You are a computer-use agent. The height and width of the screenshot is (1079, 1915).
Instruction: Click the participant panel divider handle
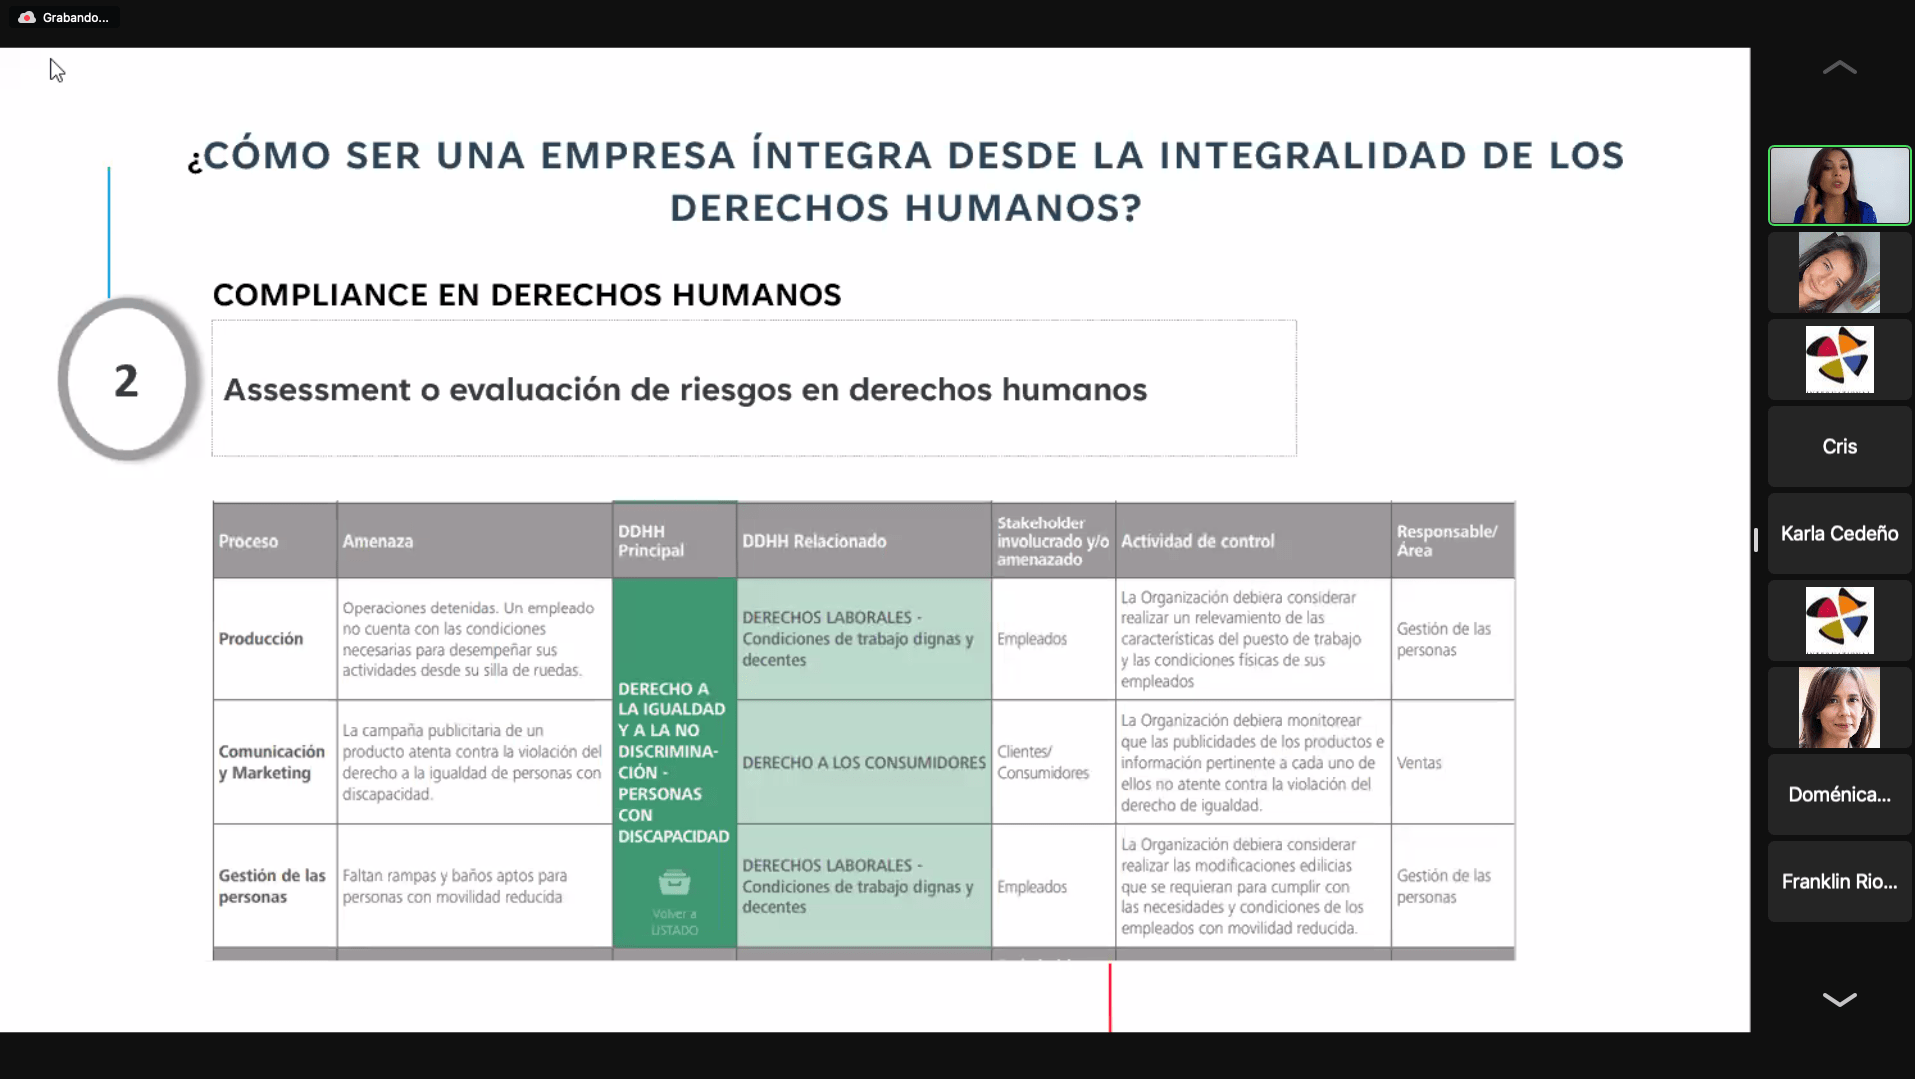(x=1756, y=540)
